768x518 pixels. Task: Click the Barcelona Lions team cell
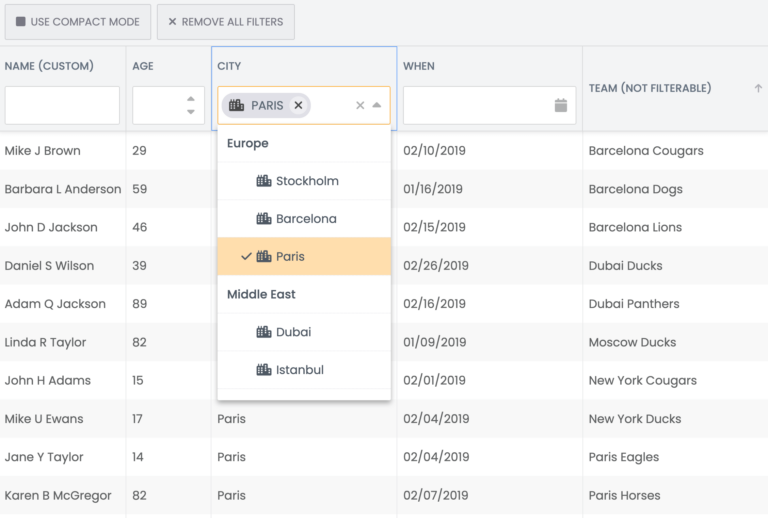675,227
